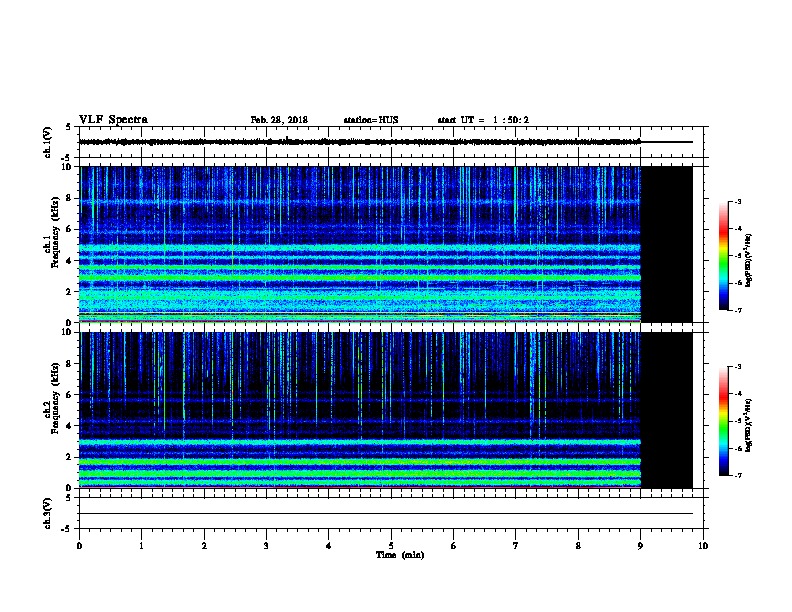Image resolution: width=792 pixels, height=612 pixels.
Task: Click time axis tick label "4"
Action: [329, 546]
